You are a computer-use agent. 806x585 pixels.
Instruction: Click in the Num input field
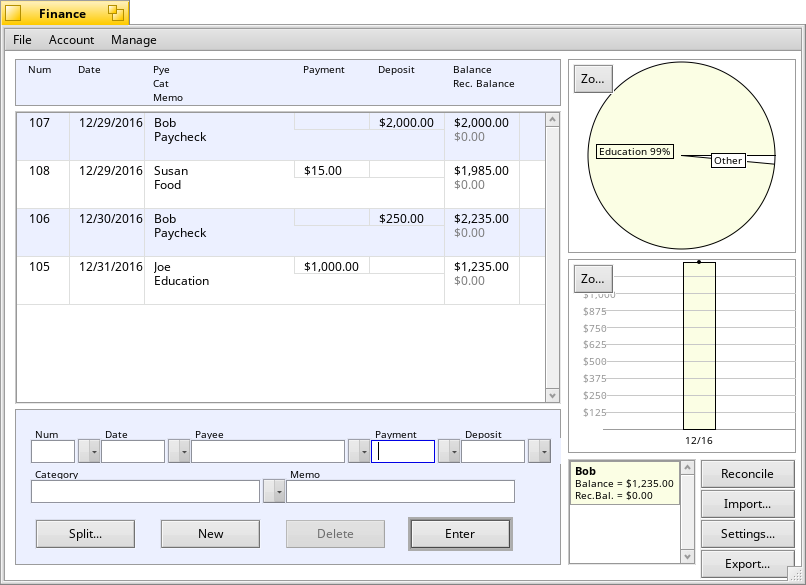point(53,452)
